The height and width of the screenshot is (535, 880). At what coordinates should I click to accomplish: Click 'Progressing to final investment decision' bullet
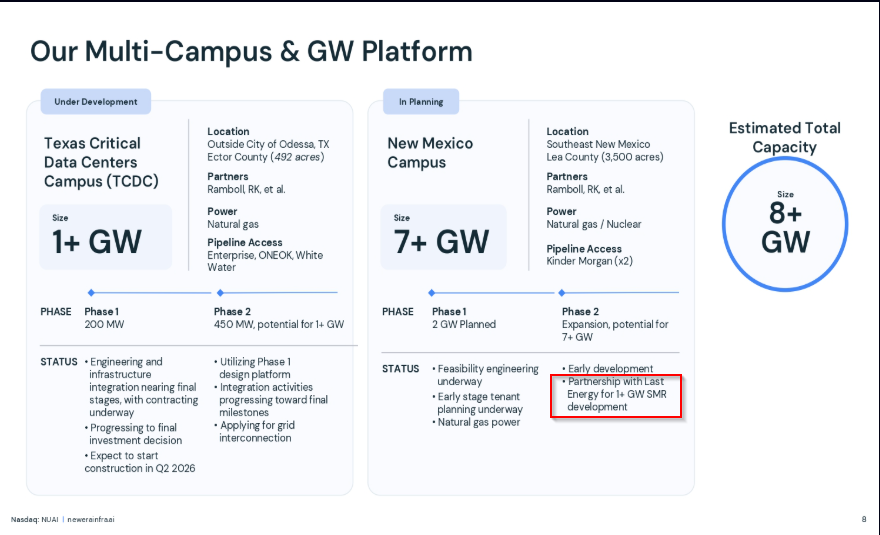(134, 434)
